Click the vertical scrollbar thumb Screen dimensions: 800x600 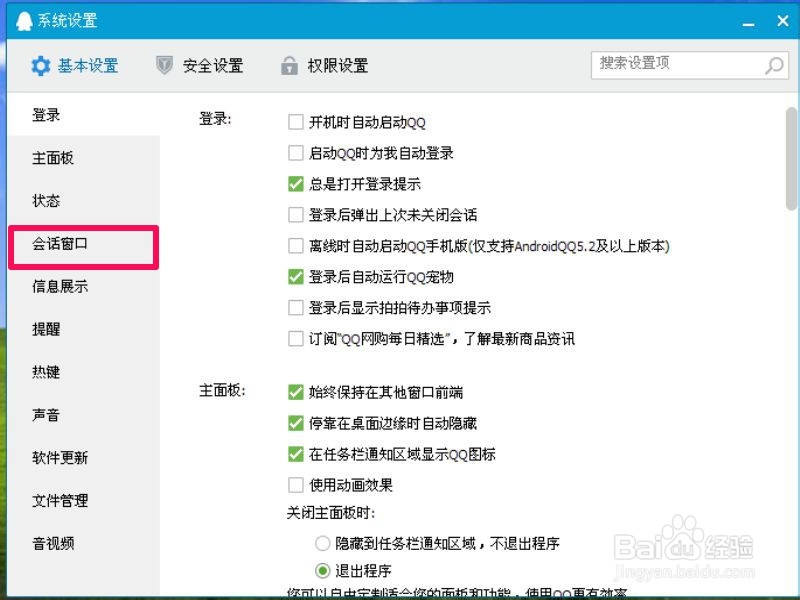(791, 159)
